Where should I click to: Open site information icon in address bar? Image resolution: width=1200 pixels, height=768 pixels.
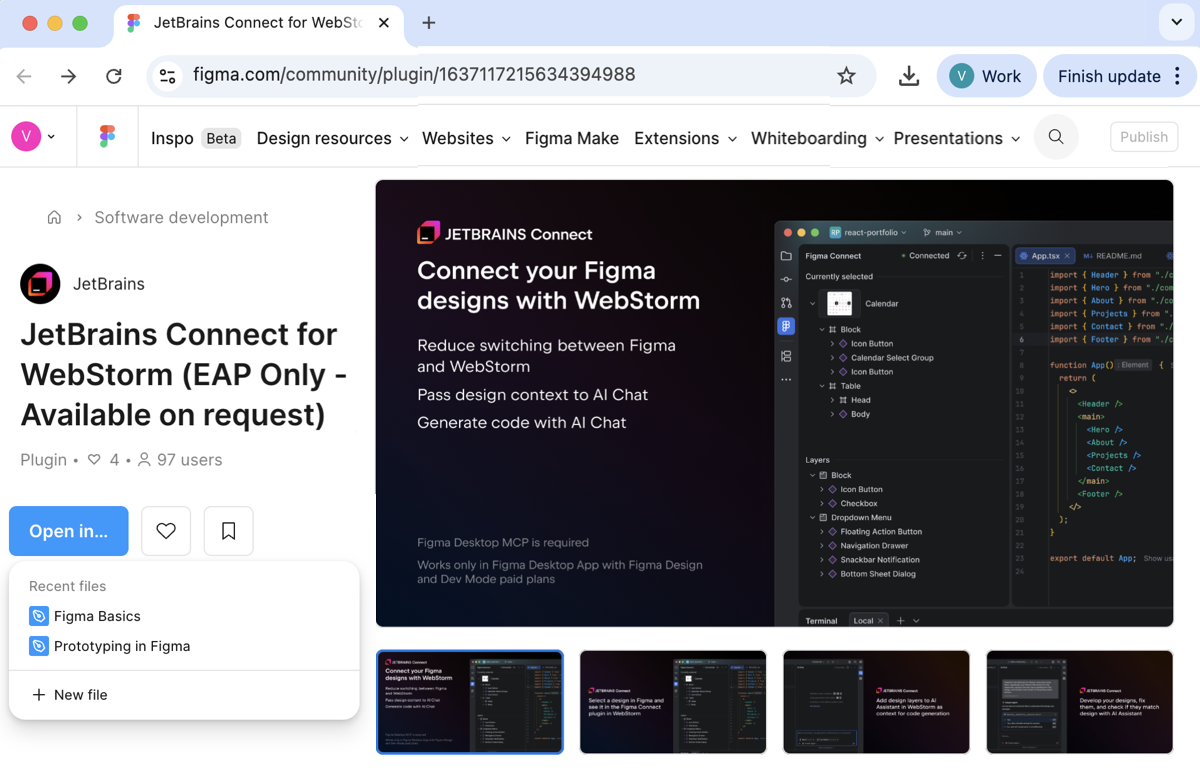point(168,76)
